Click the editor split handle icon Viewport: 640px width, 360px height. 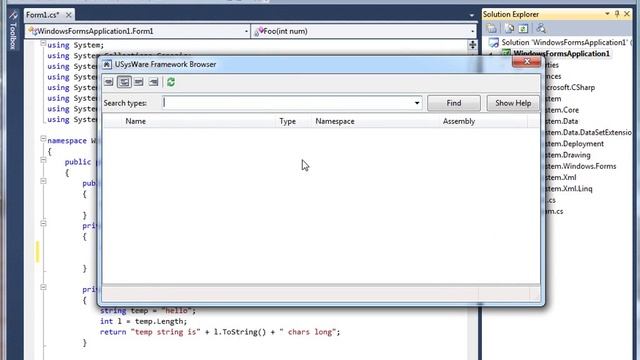tap(472, 44)
